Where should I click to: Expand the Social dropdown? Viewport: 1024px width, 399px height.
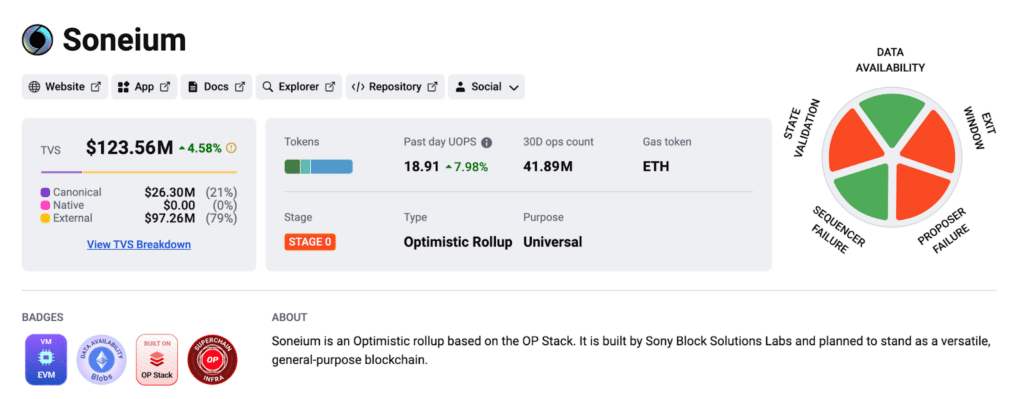pos(486,87)
